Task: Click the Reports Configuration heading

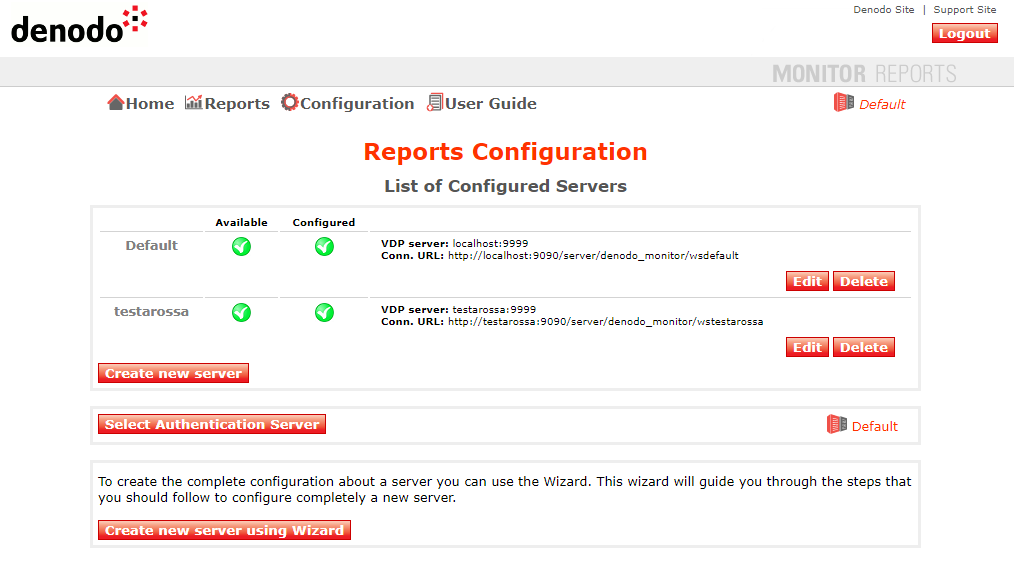Action: 505,152
